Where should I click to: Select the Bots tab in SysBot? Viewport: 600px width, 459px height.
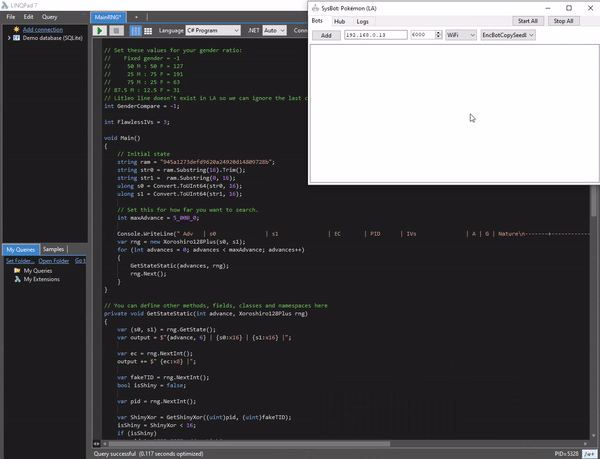(x=317, y=21)
